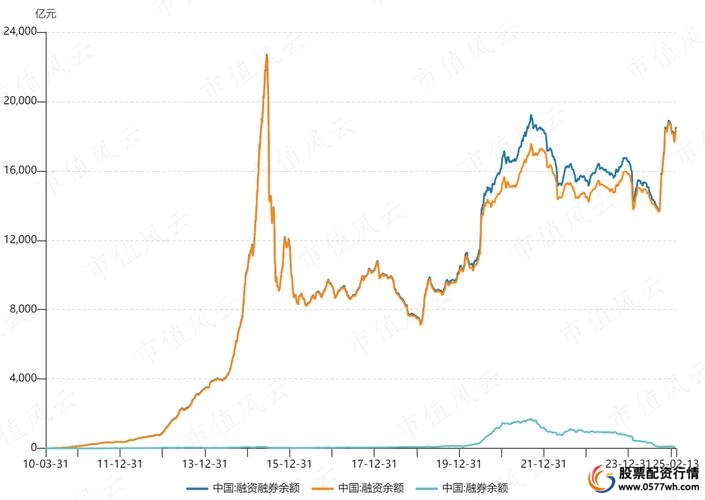Screen dimensions: 705x500
Task: Click the orange line's highest peak
Action: [266, 55]
